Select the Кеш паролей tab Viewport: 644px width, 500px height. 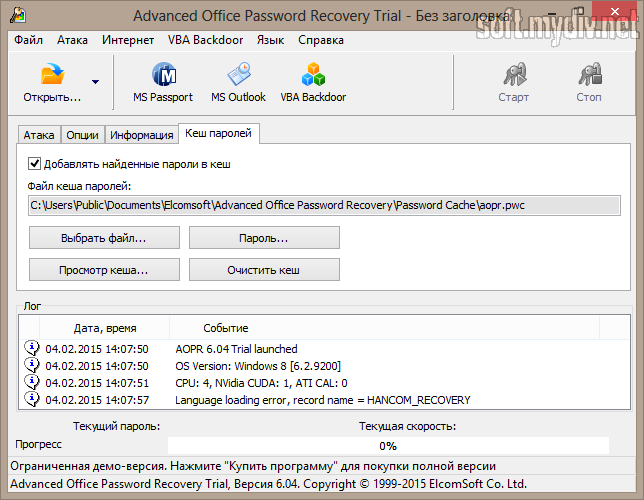coord(218,134)
